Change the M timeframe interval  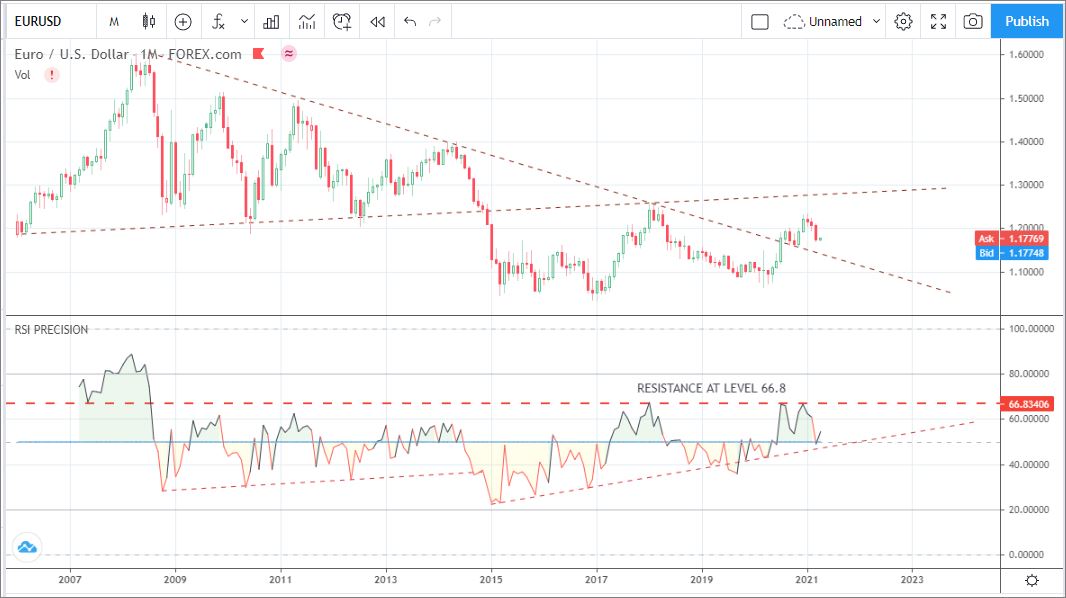tap(114, 21)
